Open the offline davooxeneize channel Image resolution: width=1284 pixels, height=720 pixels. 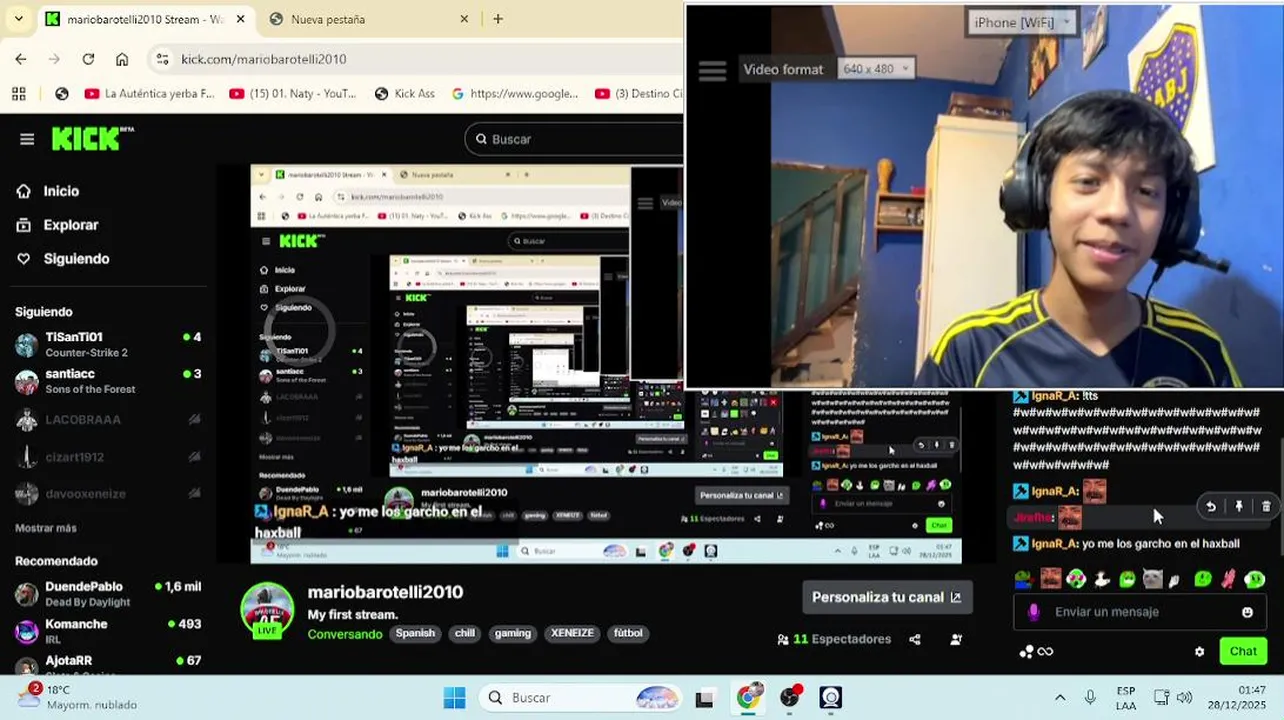108,494
